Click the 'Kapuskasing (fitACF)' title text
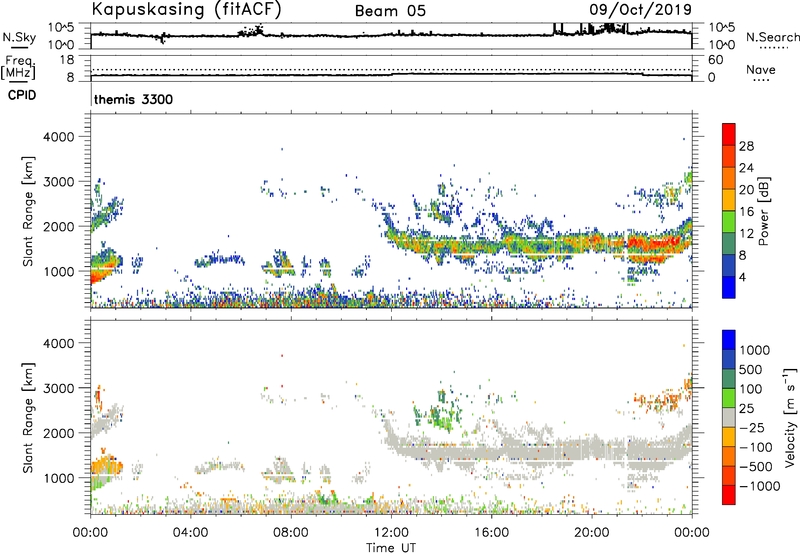Image resolution: width=800 pixels, height=554 pixels. tap(186, 9)
